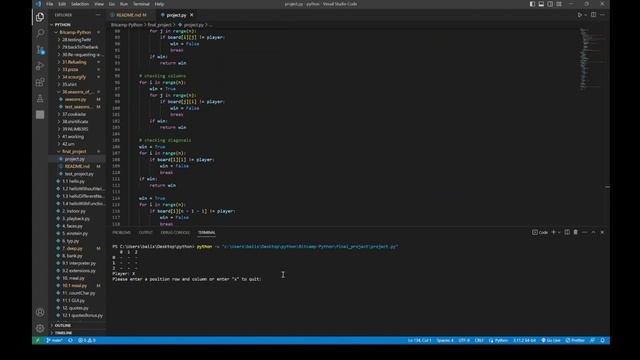
Task: Change indentation via Spaces: 4
Action: tap(445, 340)
